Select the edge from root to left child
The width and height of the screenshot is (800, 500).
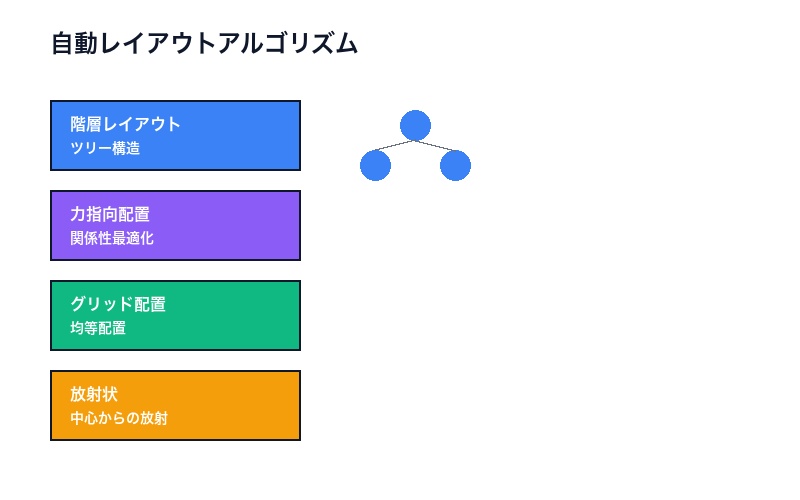pyautogui.click(x=397, y=145)
